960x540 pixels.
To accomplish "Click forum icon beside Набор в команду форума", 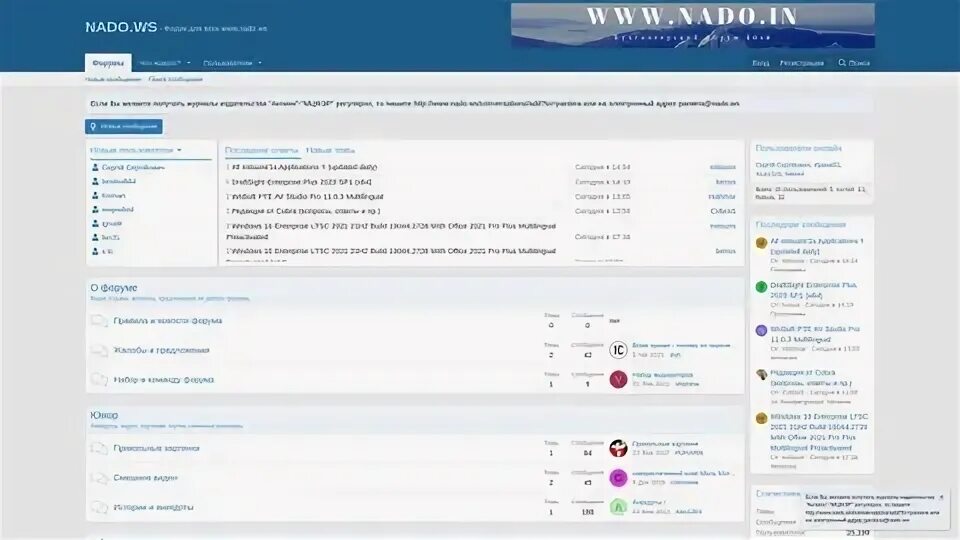I will tap(99, 380).
